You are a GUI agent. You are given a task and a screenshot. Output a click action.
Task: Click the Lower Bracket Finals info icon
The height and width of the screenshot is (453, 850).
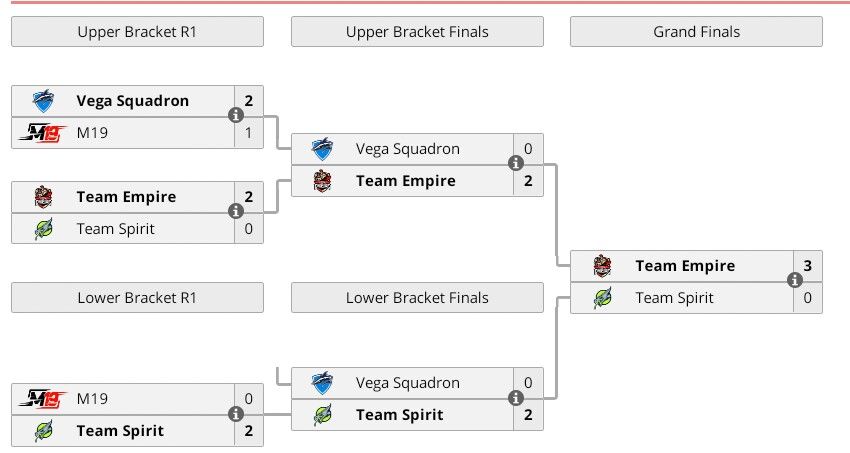click(516, 398)
